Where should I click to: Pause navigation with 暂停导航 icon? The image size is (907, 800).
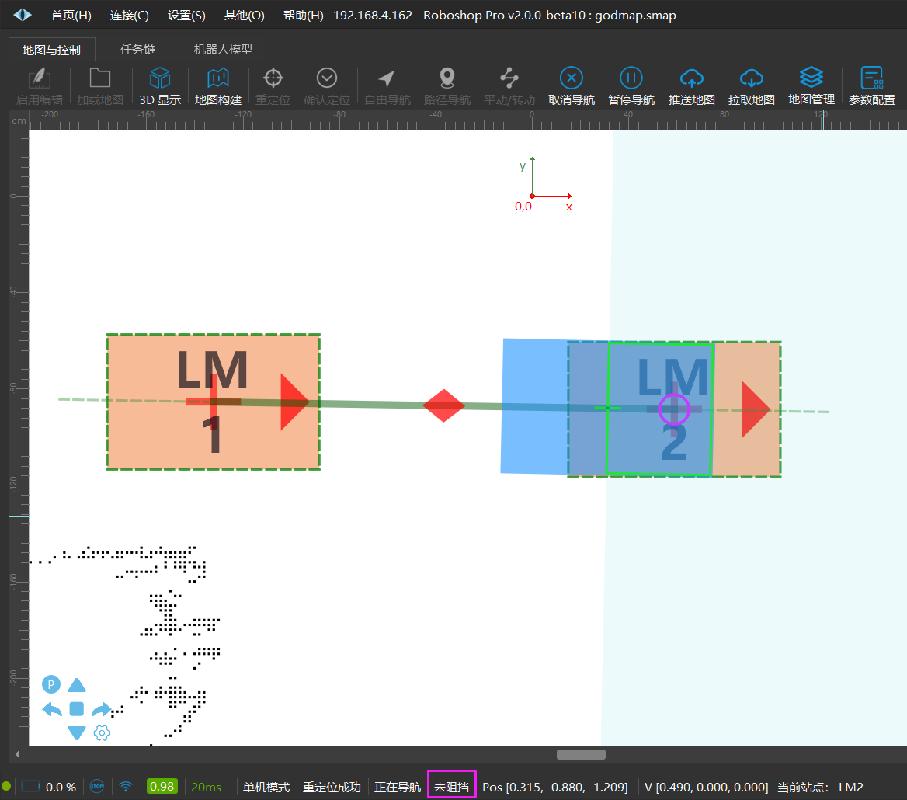pos(631,80)
